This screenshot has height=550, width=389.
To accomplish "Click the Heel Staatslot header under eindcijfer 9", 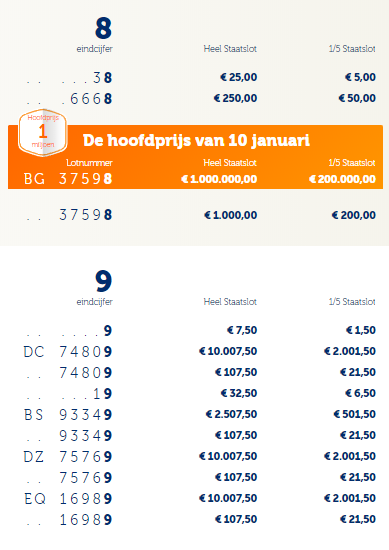I will [x=230, y=302].
